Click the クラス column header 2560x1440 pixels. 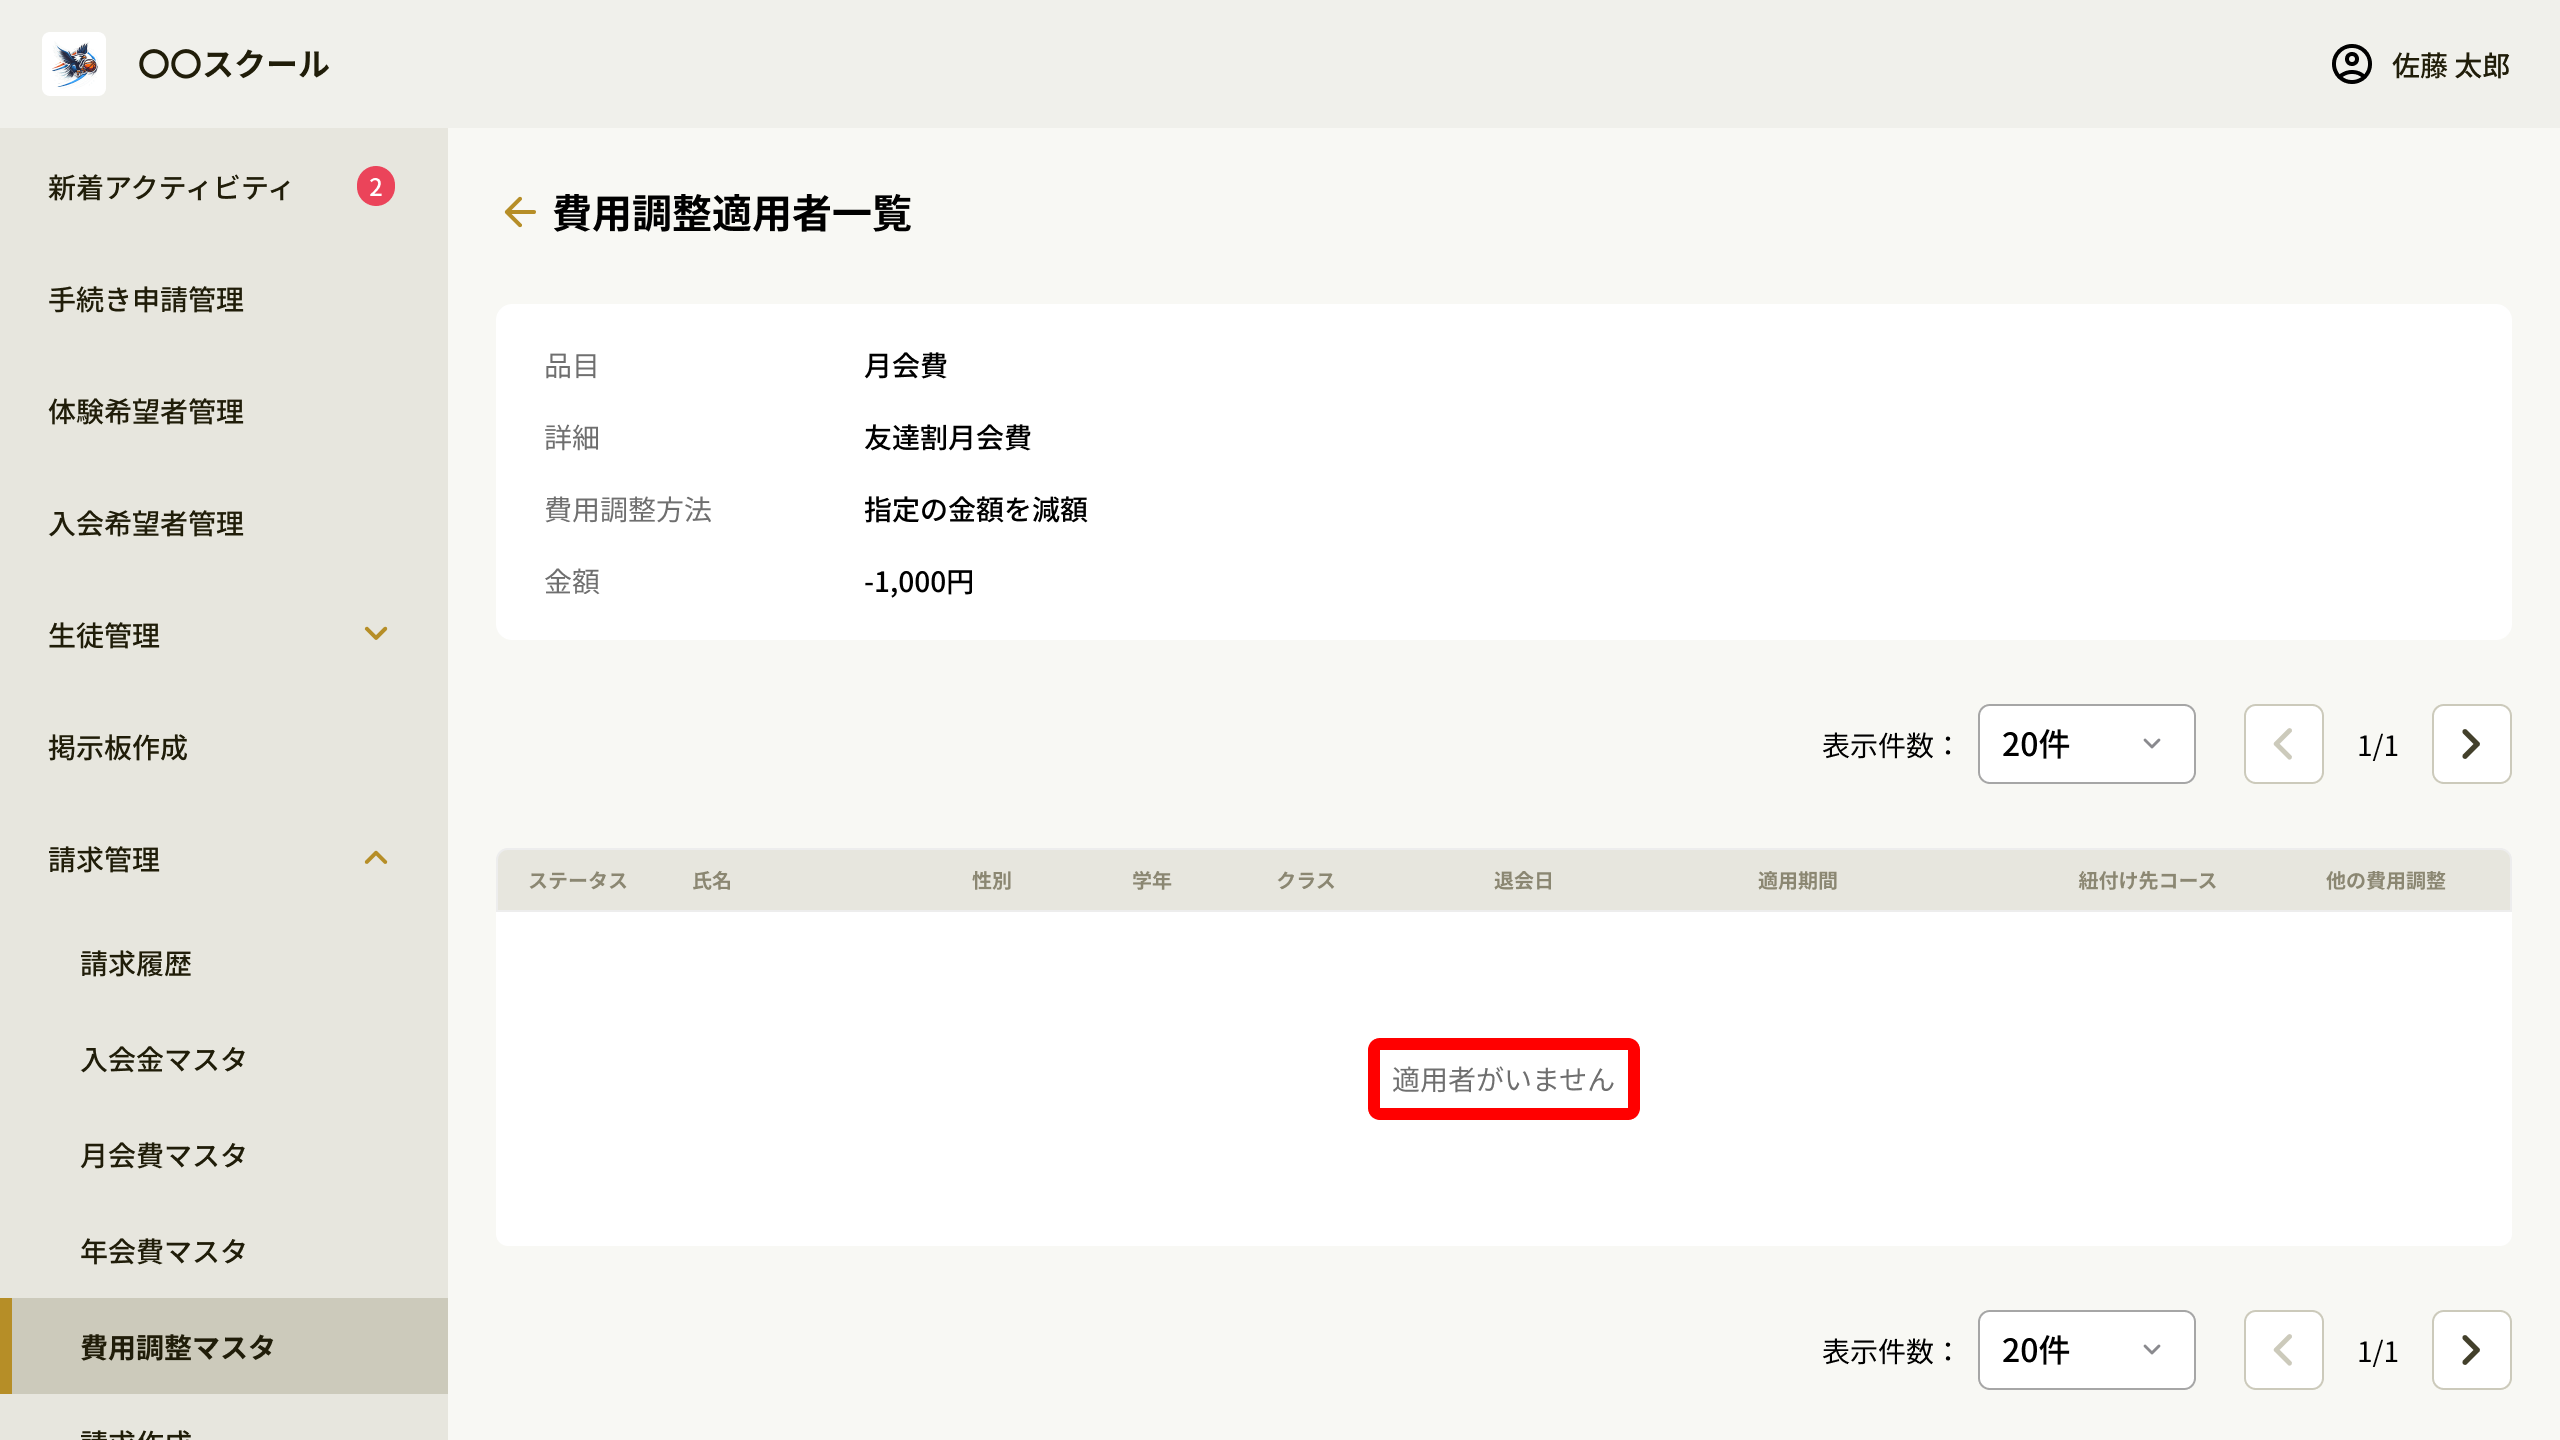tap(1306, 880)
